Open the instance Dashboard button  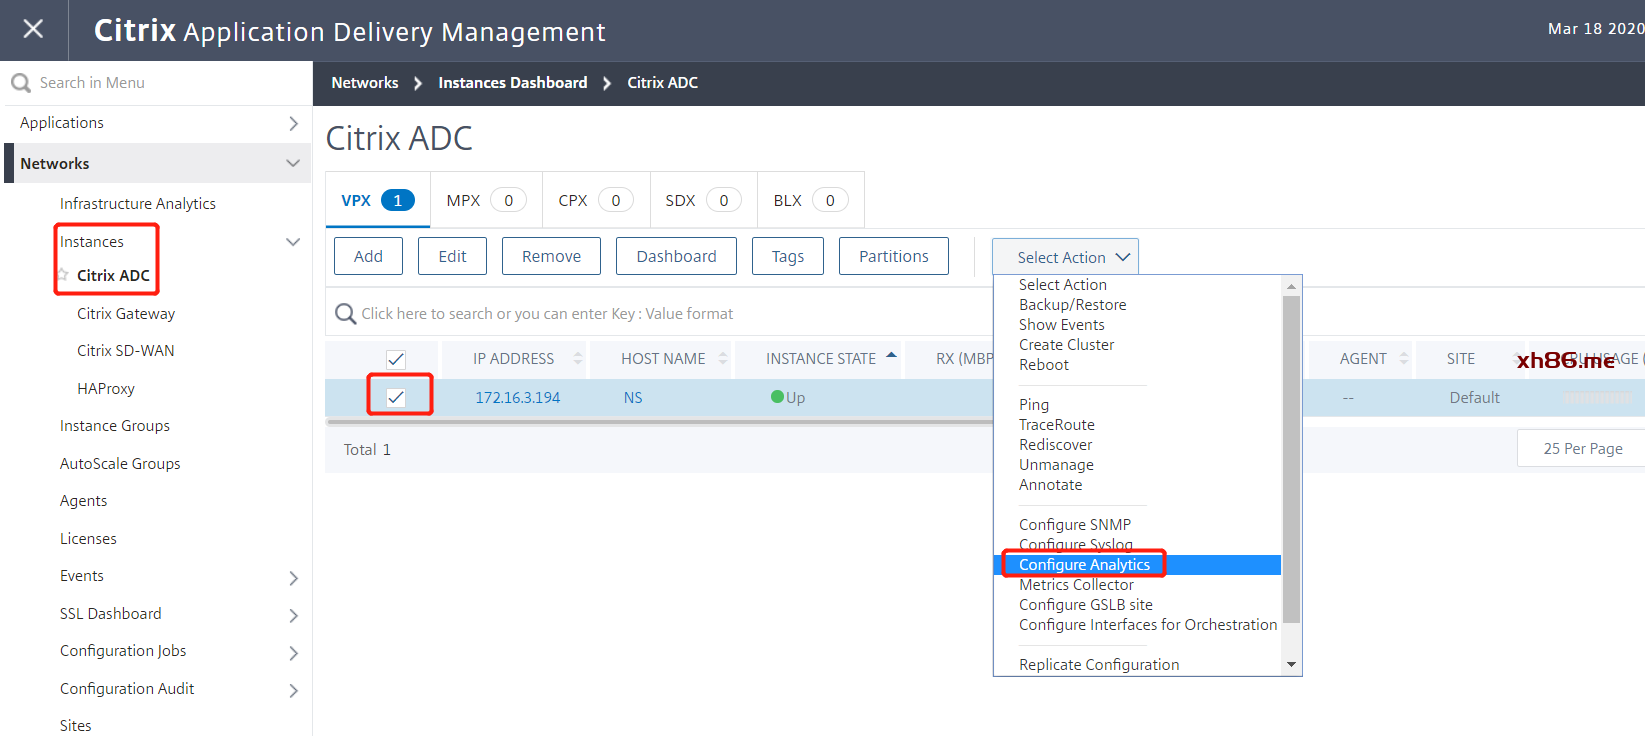coord(676,256)
